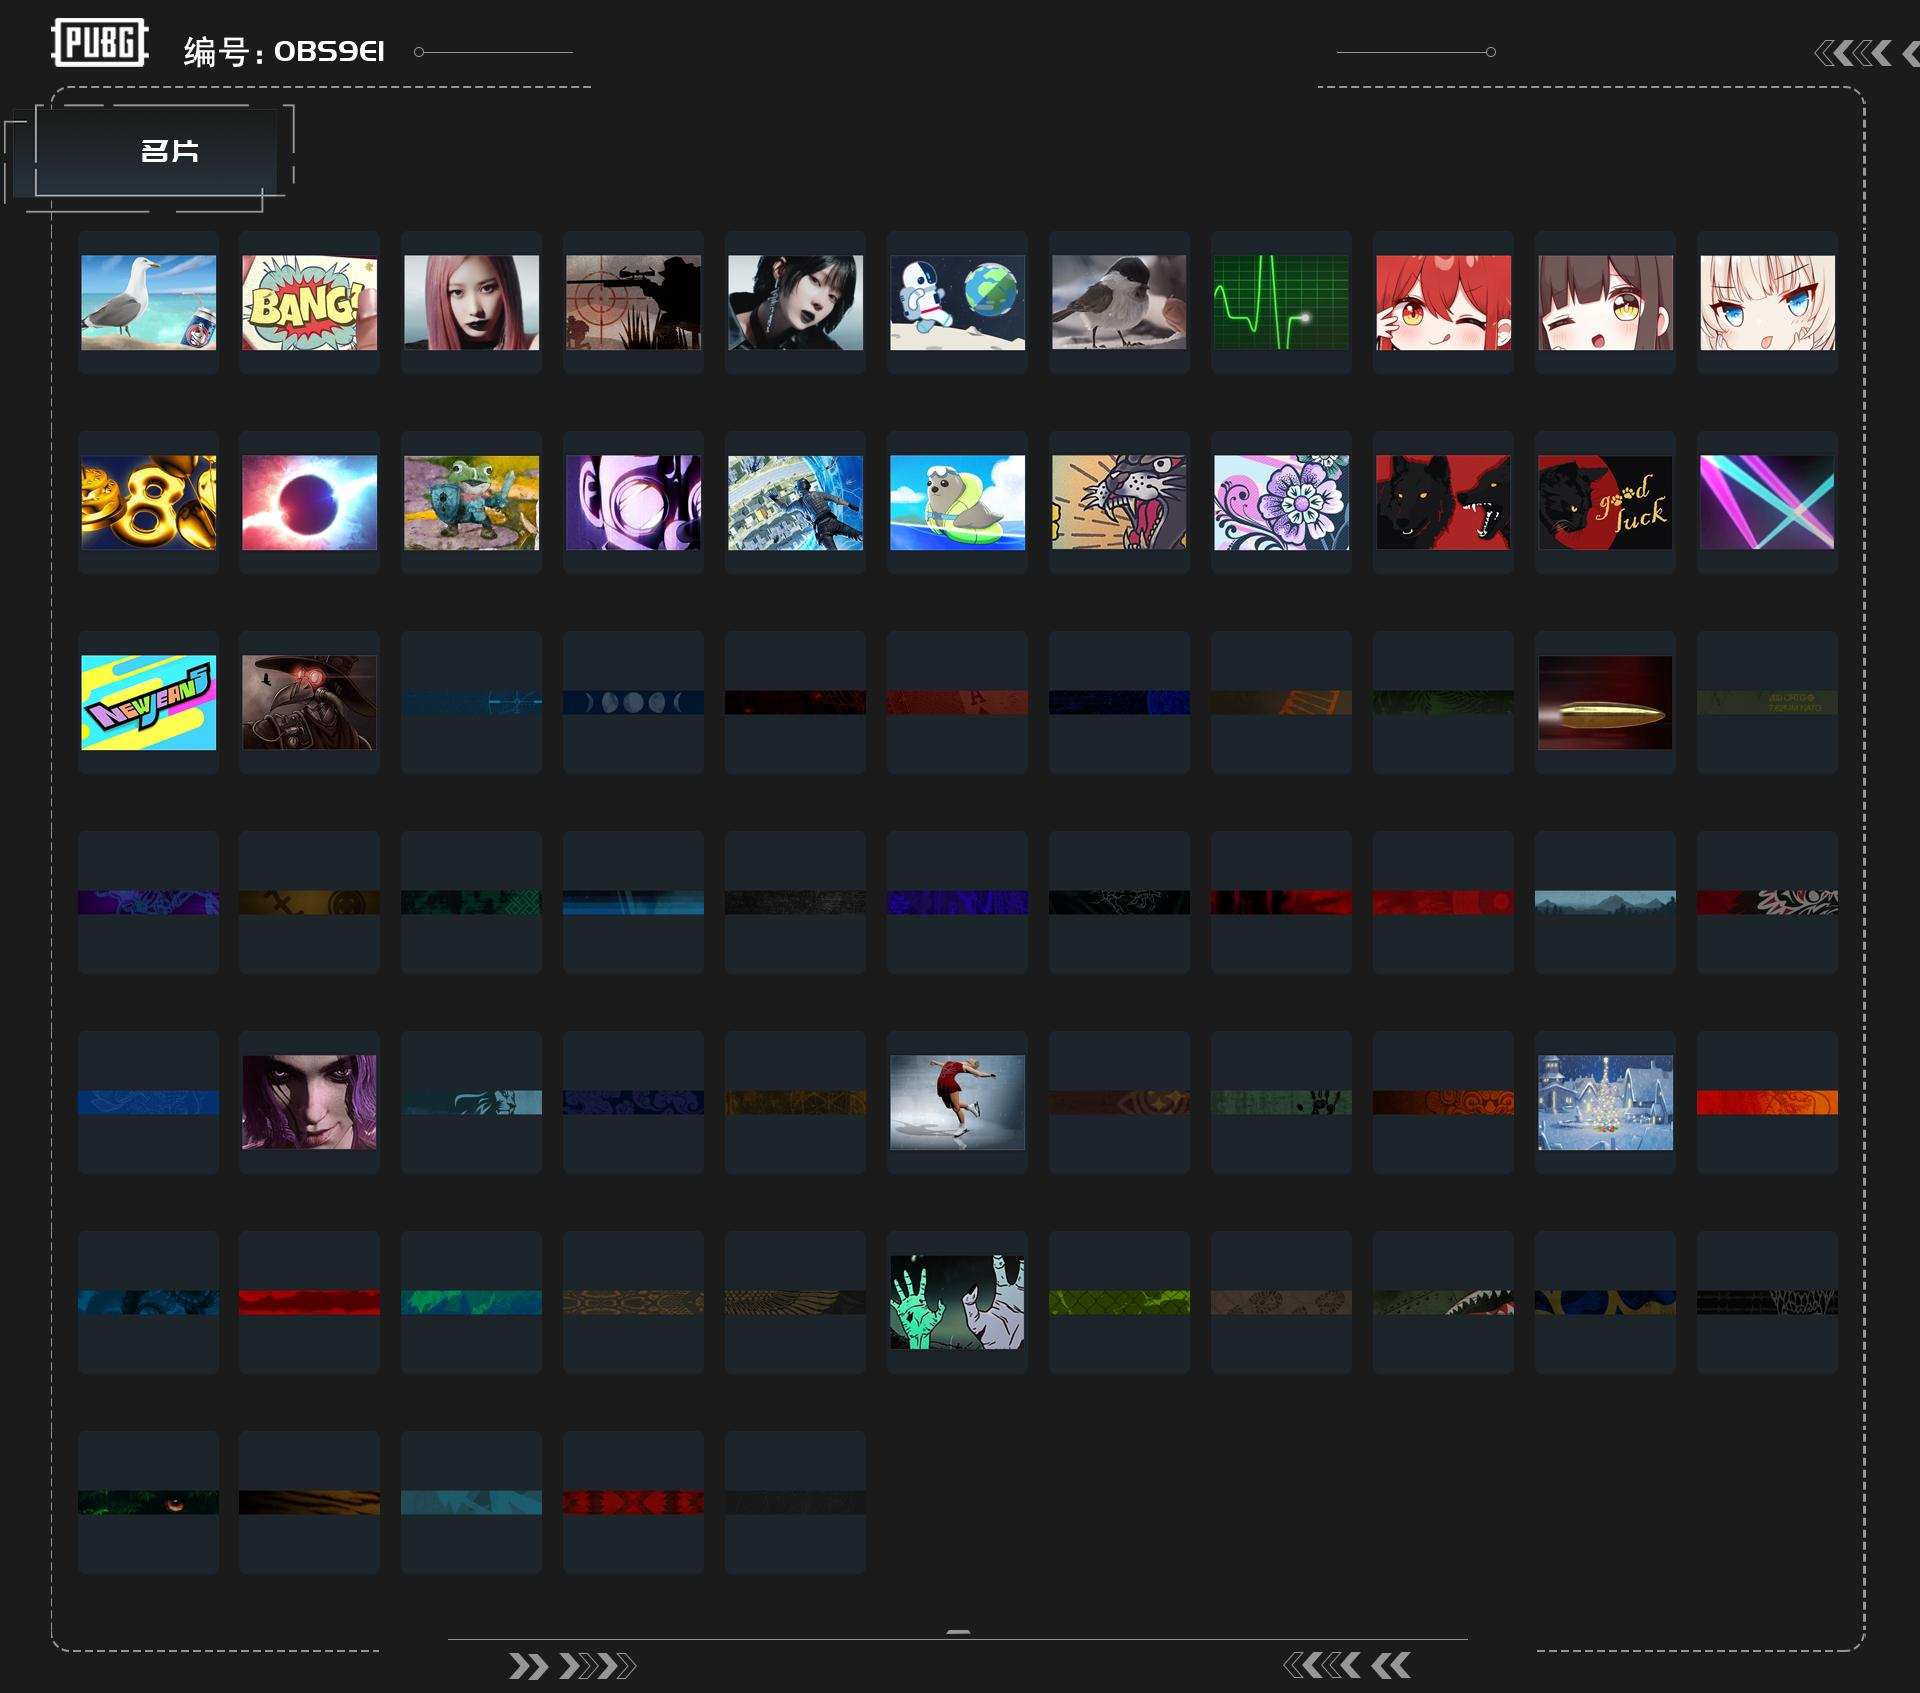Click the ID text OBS9EI
This screenshot has width=1920, height=1693.
coord(329,51)
